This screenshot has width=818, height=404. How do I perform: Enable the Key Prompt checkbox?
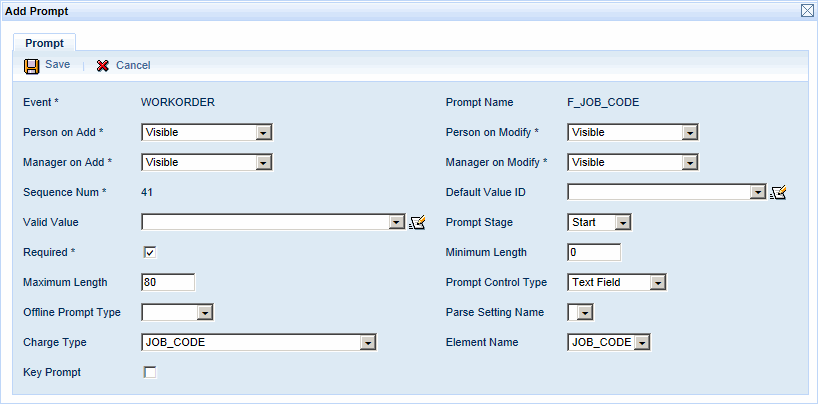pos(150,372)
